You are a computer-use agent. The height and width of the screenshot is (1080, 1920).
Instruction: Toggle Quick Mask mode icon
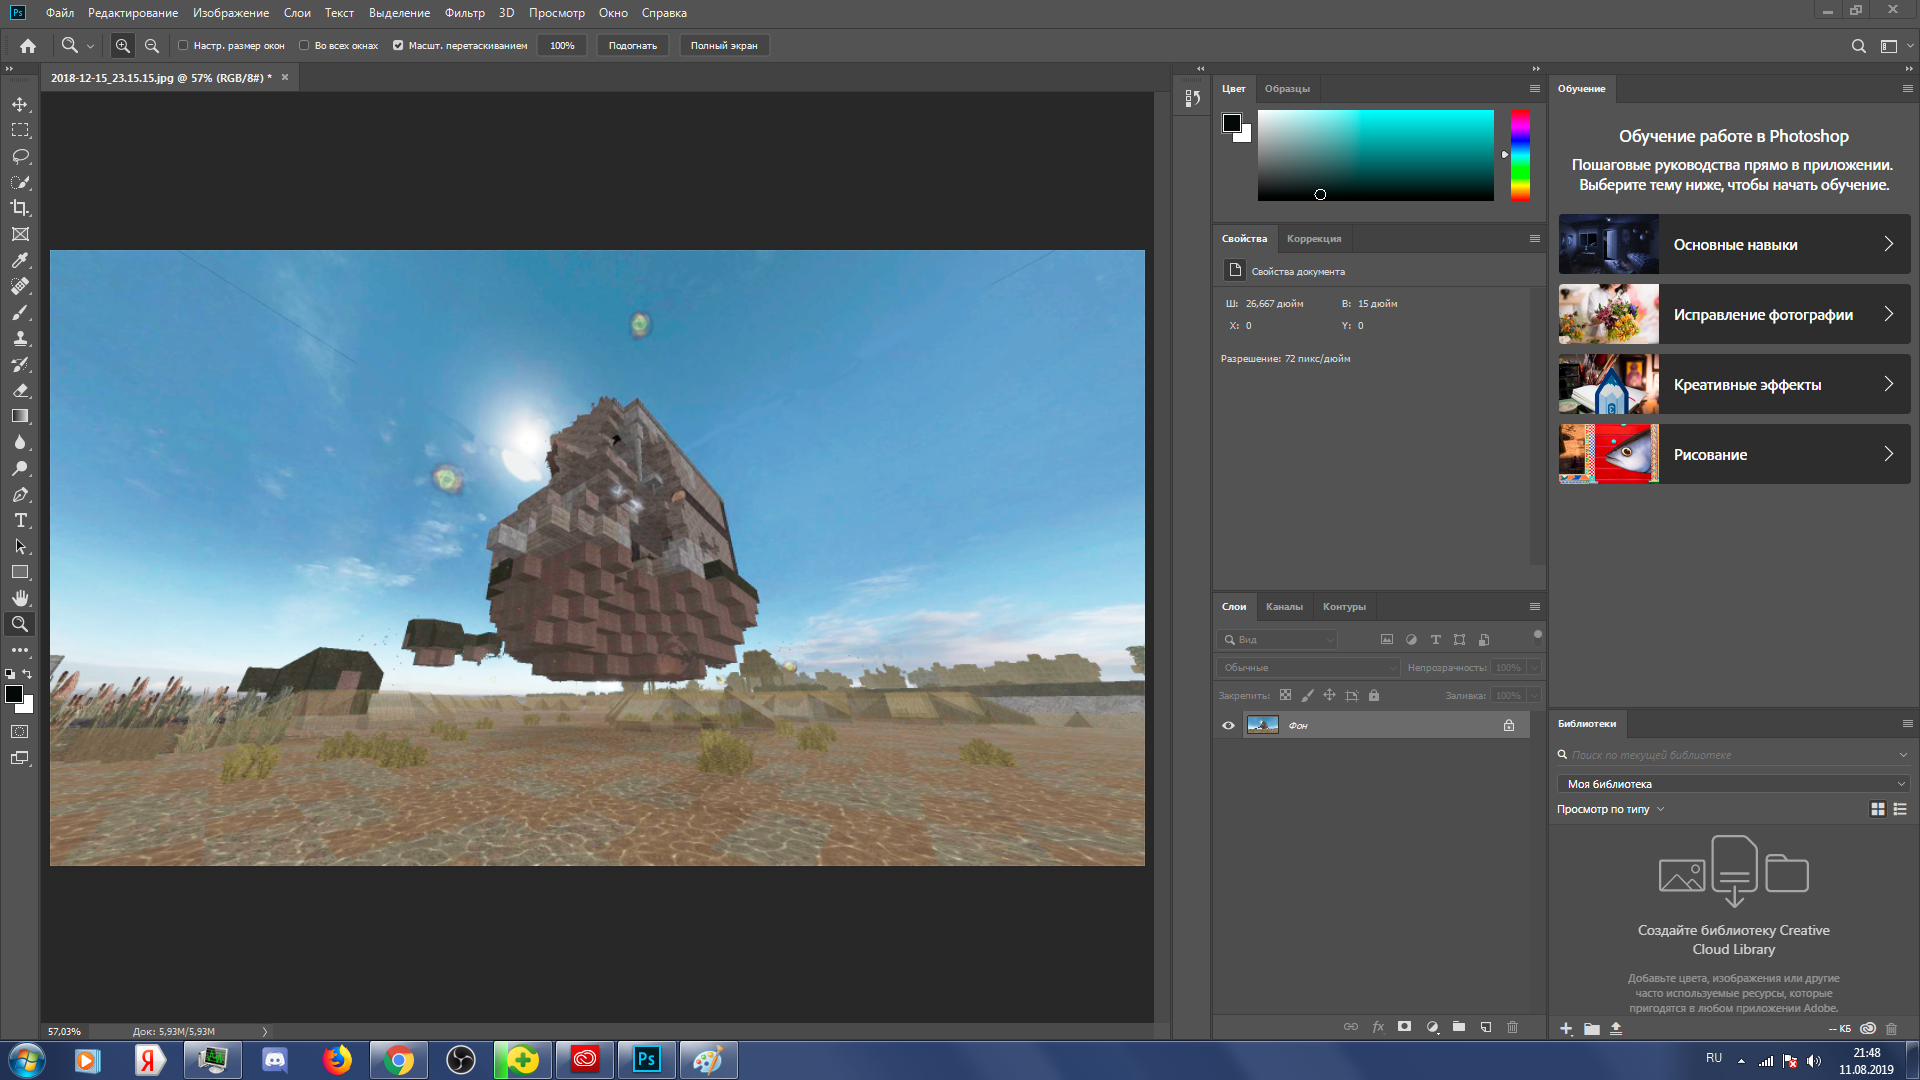point(20,732)
